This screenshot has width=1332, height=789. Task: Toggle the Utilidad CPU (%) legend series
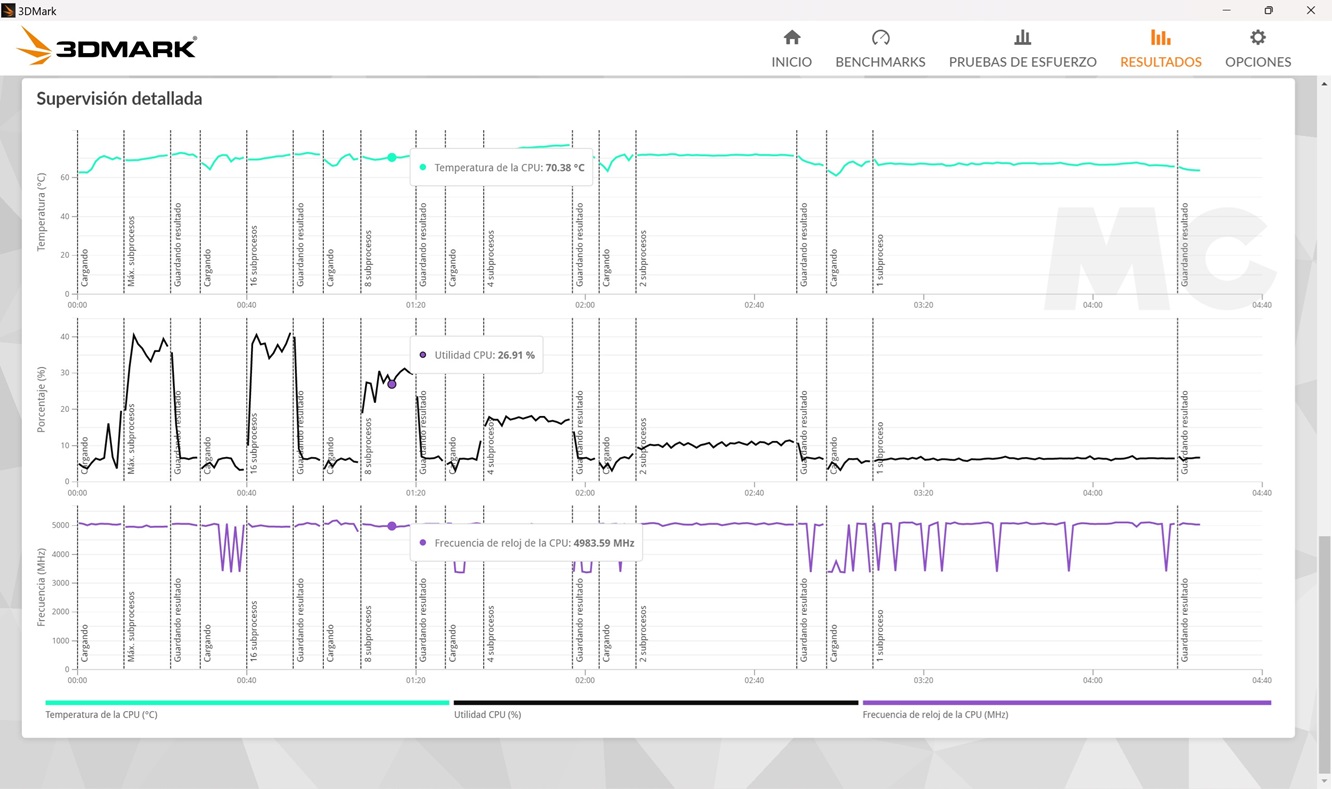(487, 715)
